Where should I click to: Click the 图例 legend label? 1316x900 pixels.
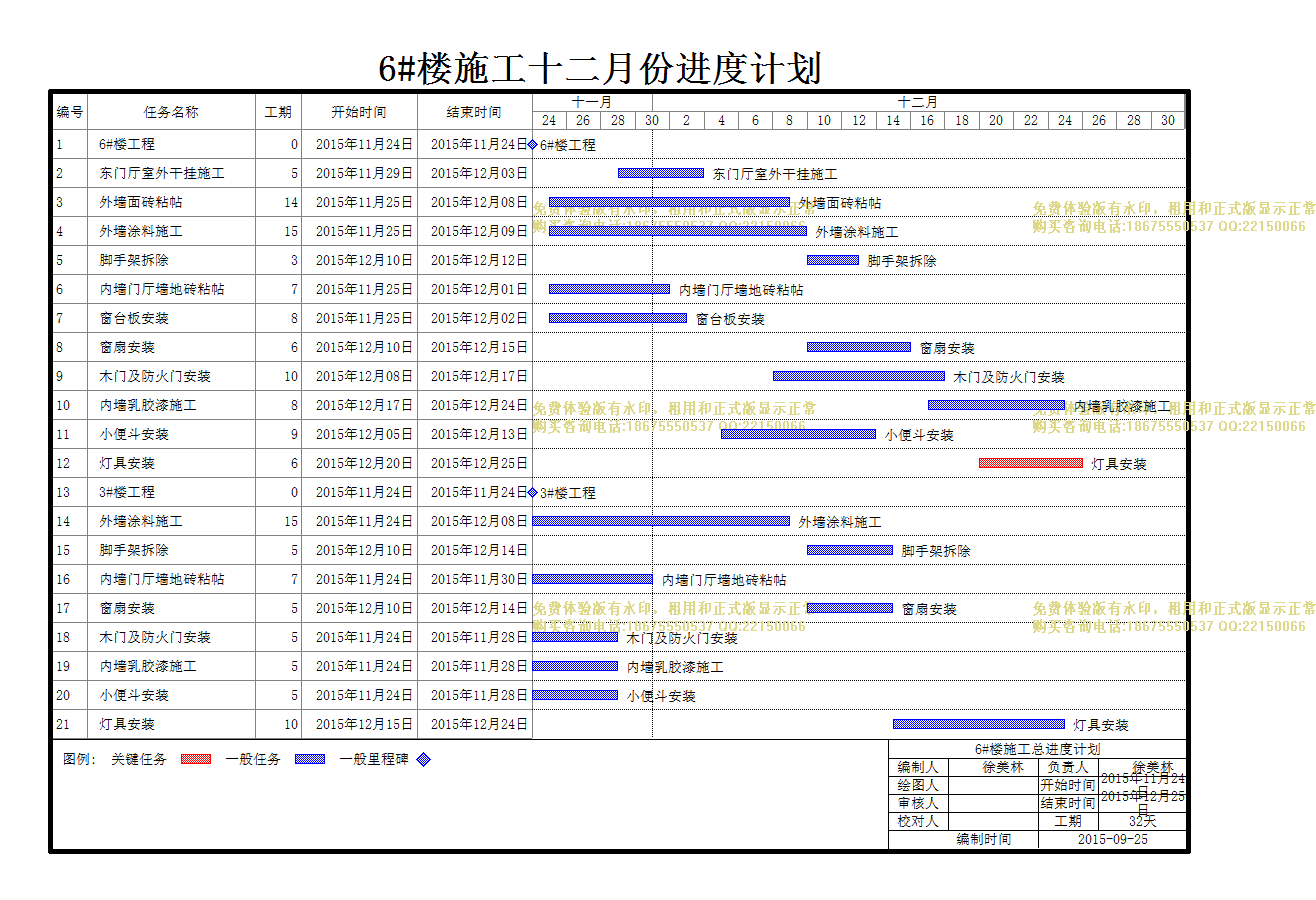(78, 759)
